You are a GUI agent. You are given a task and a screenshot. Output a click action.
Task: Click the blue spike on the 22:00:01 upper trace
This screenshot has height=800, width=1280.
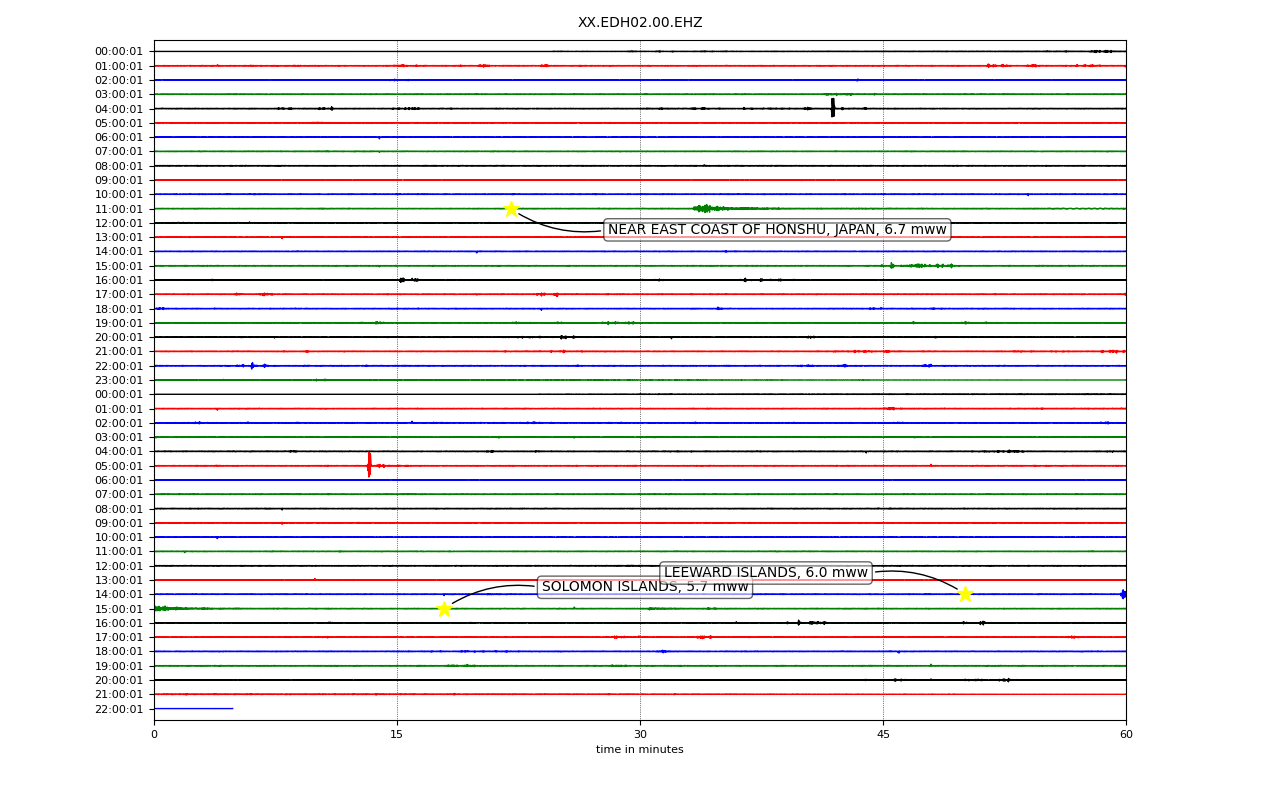pyautogui.click(x=252, y=366)
